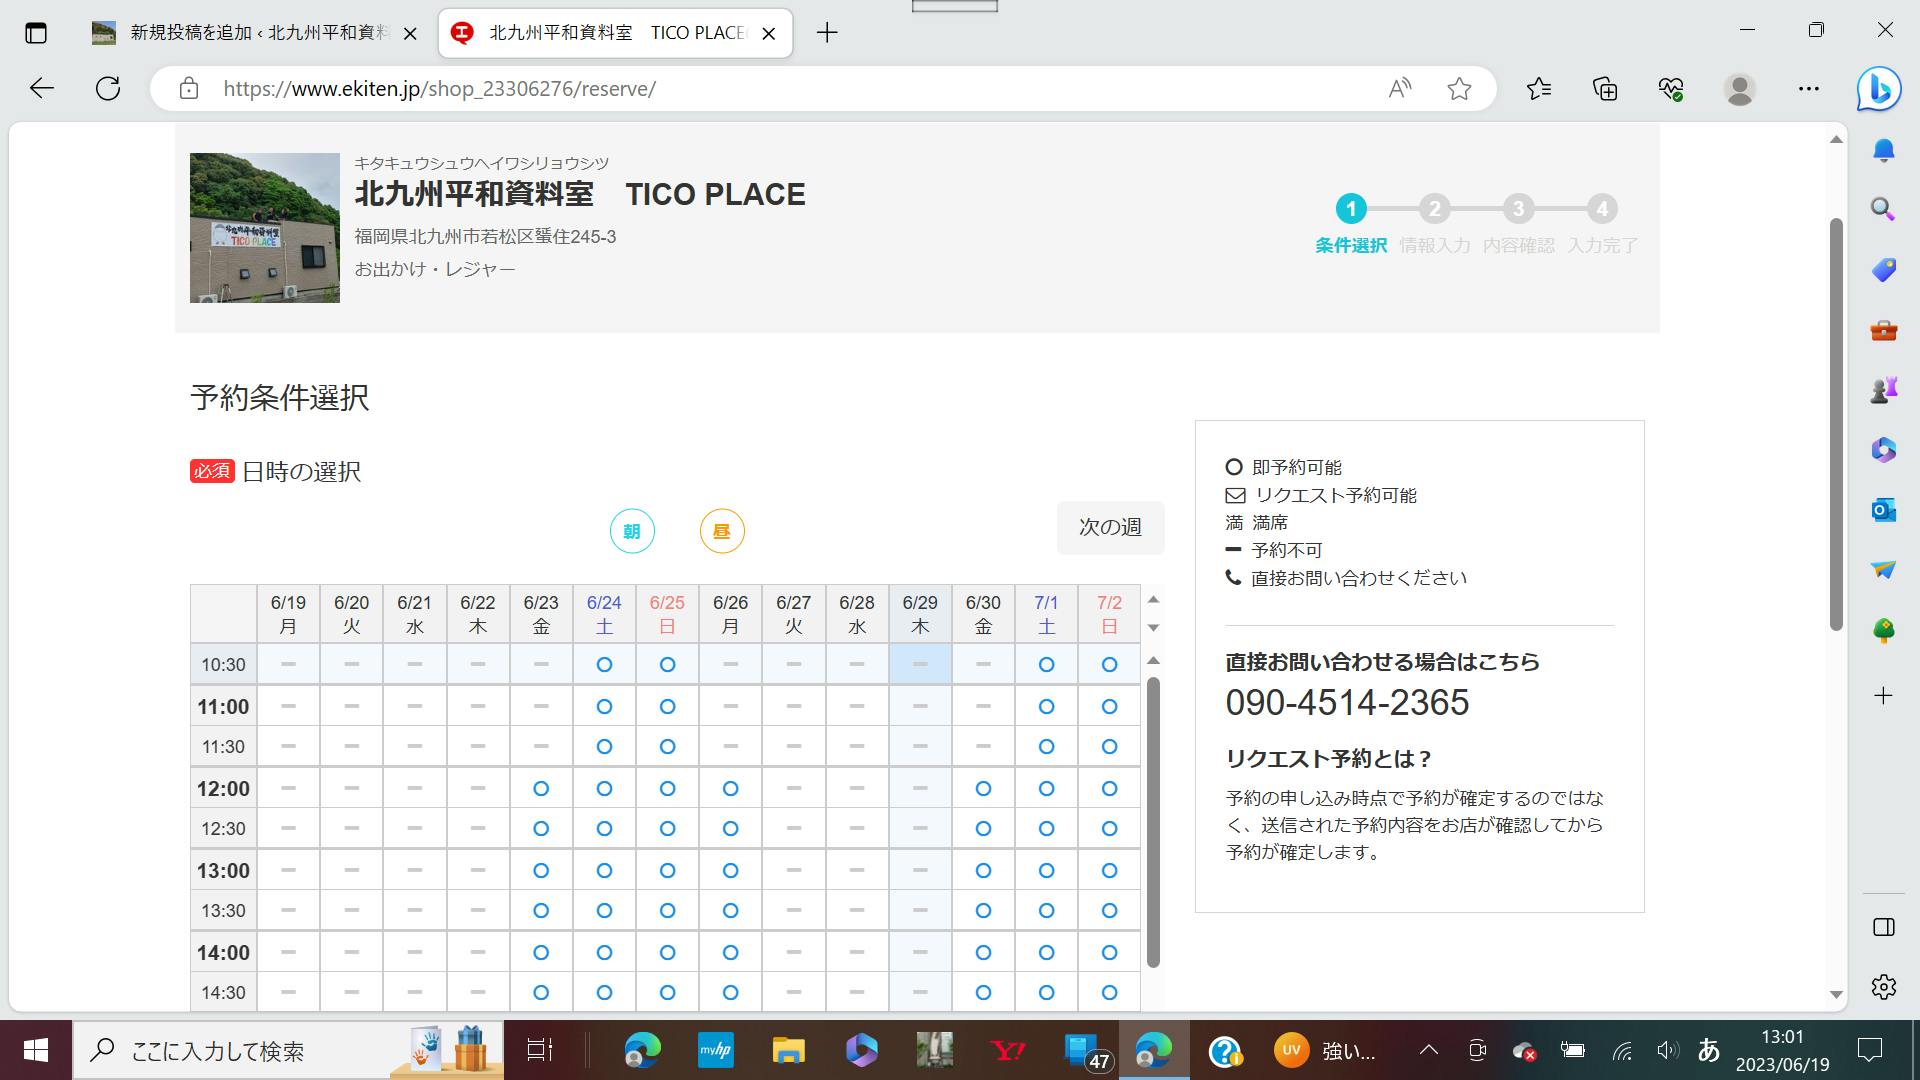Open the Favorites list icon
Viewport: 1920px width, 1080px height.
point(1539,89)
